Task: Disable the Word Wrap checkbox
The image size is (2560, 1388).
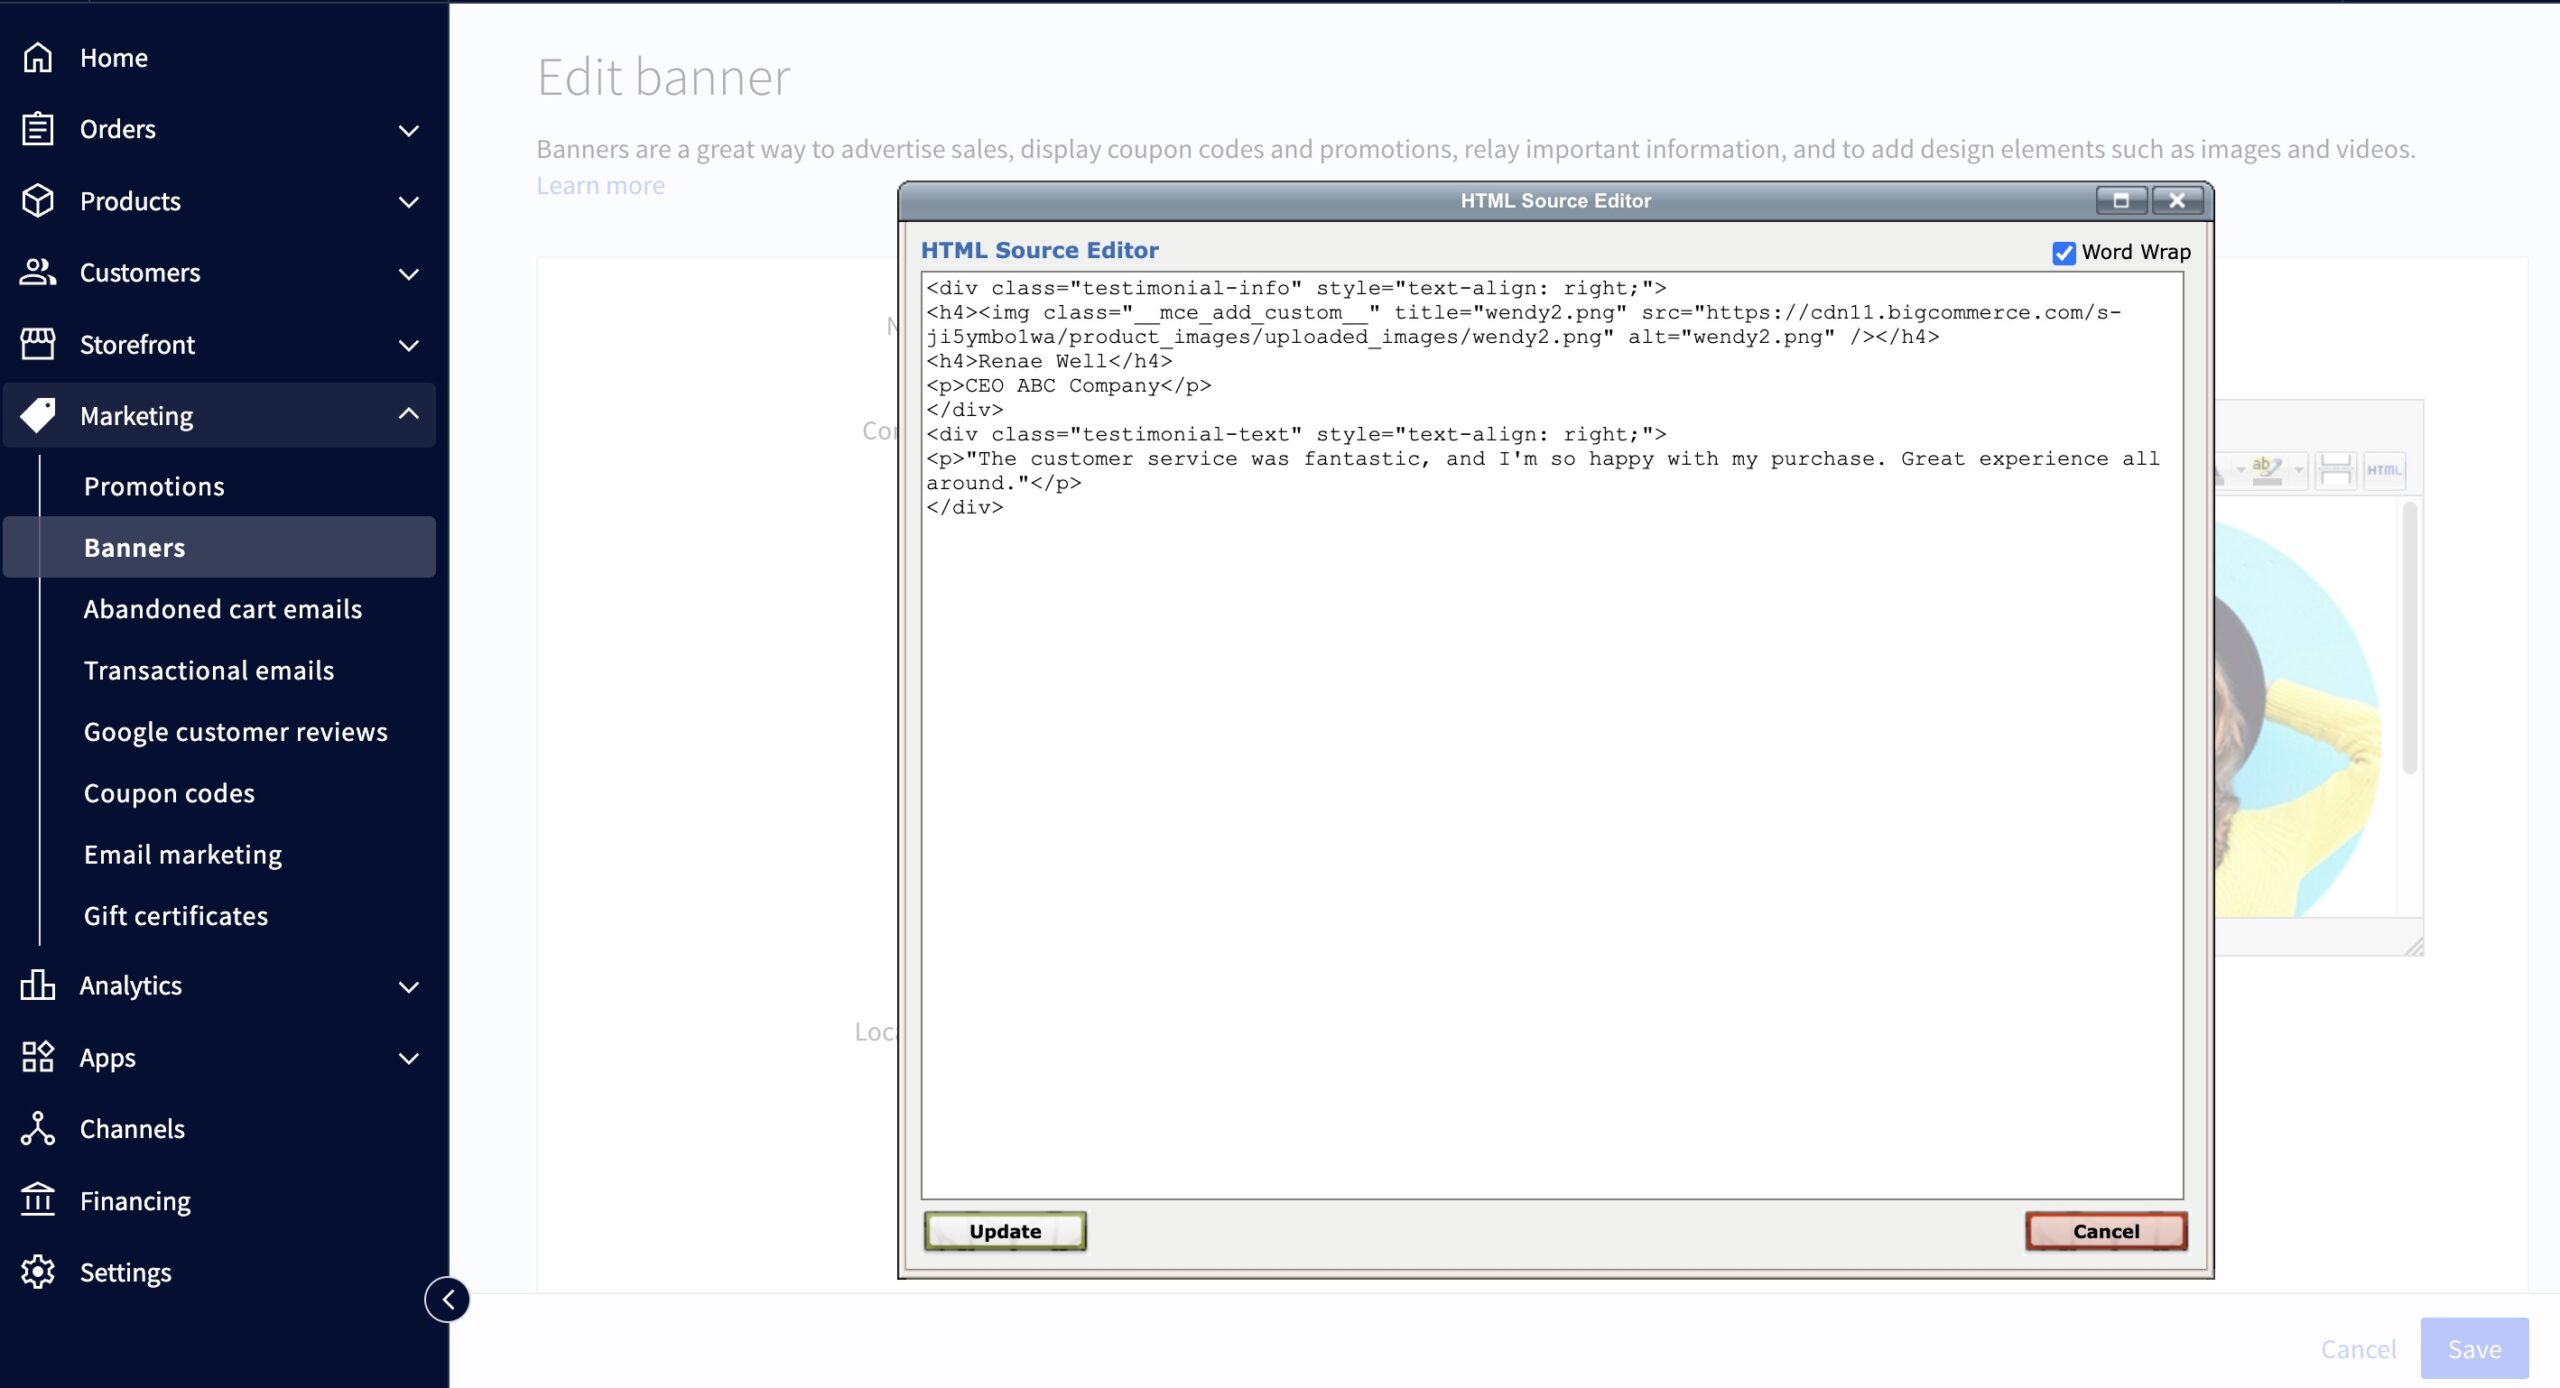Action: tap(2063, 253)
